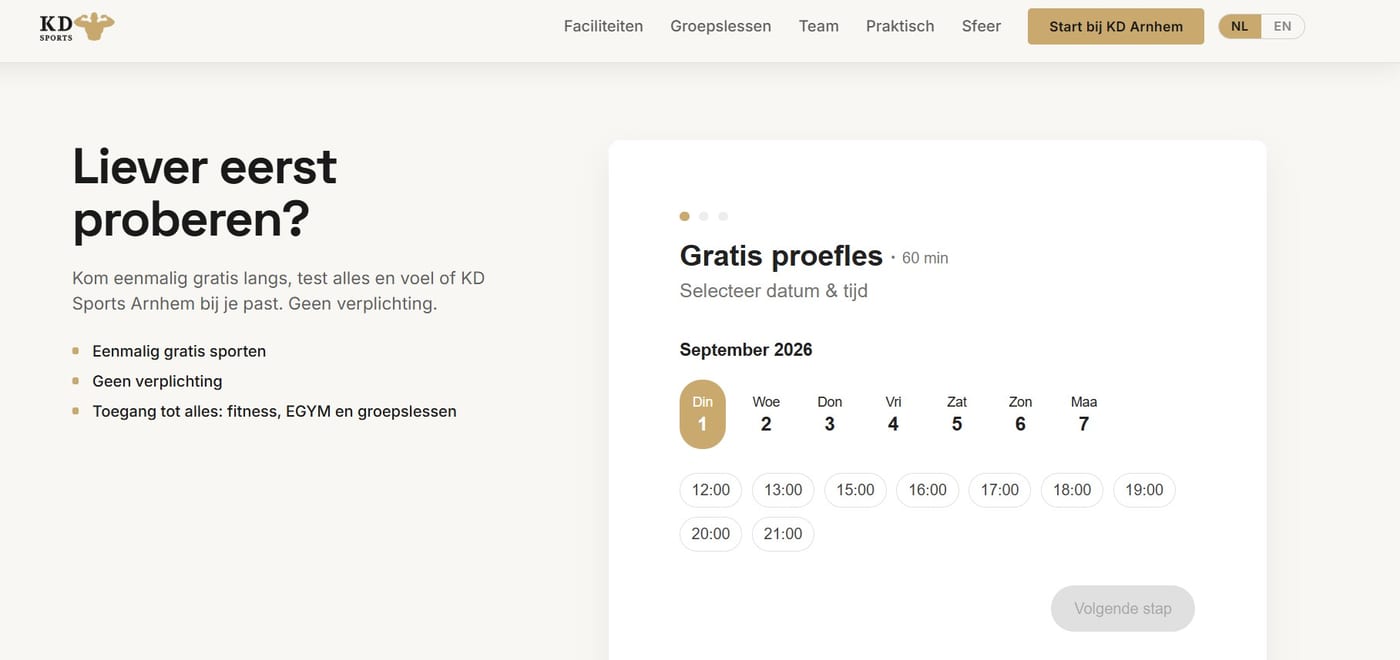Image resolution: width=1400 pixels, height=660 pixels.
Task: Select Din 1 date
Action: [702, 414]
